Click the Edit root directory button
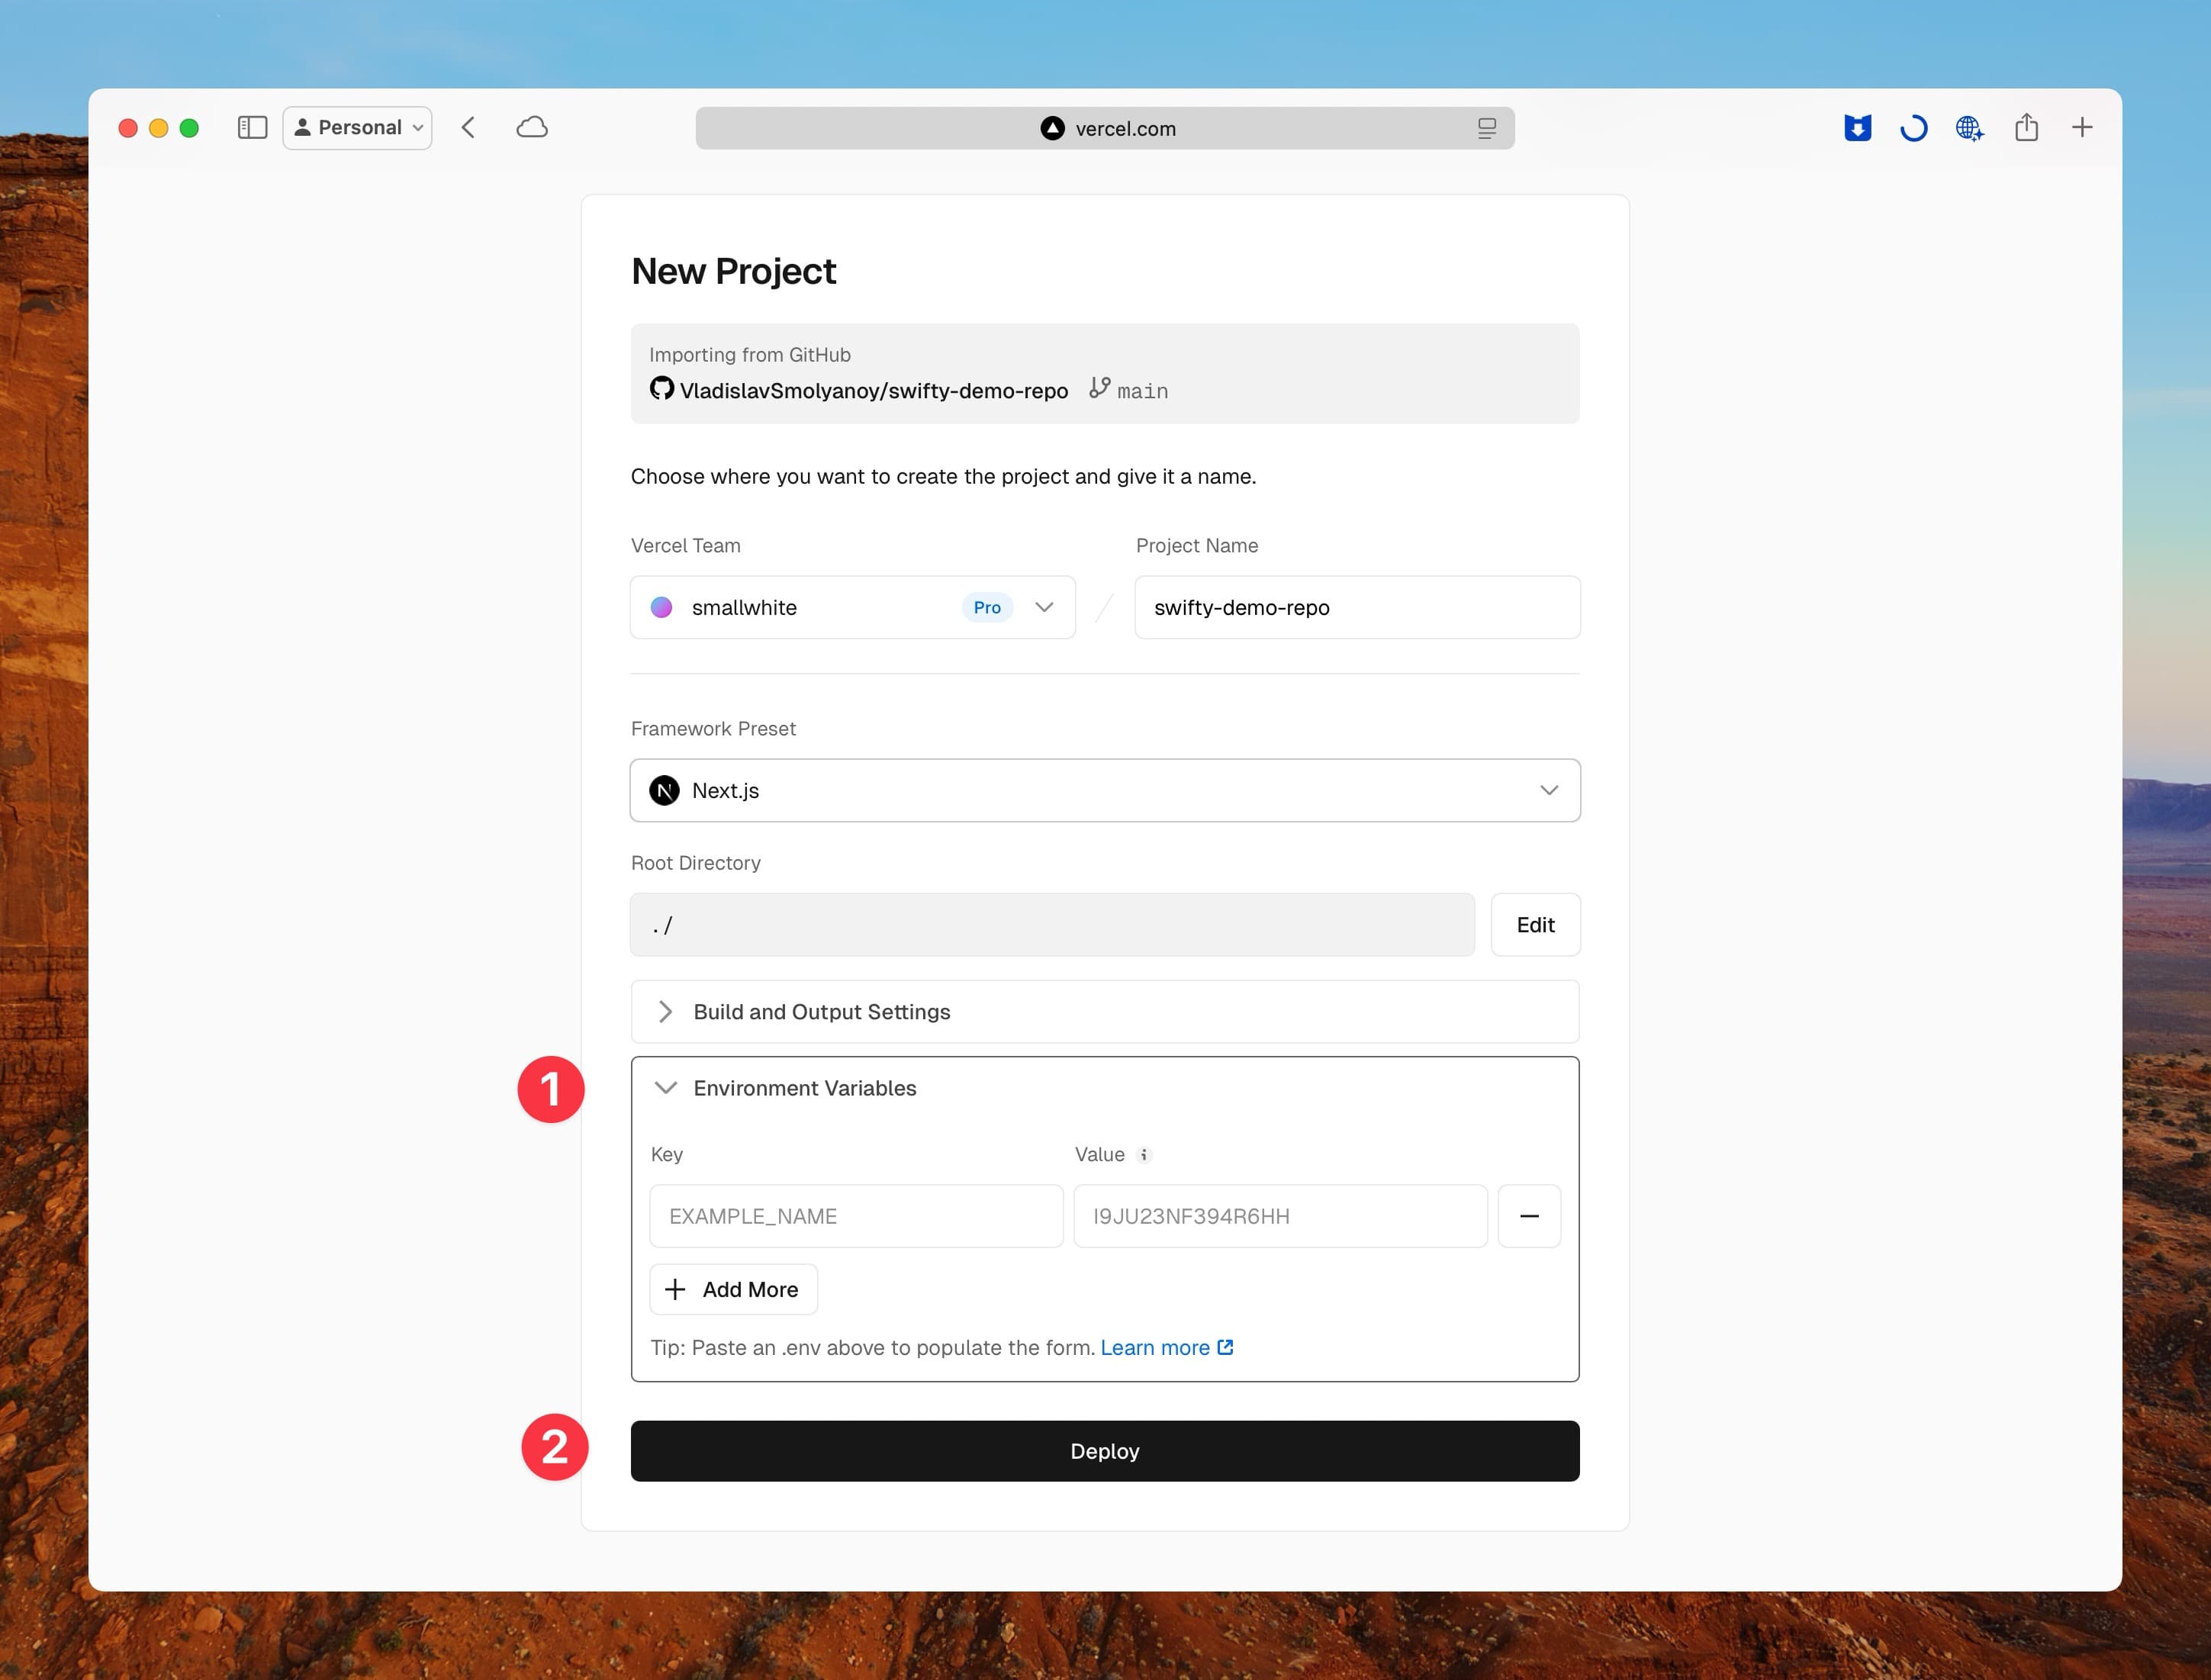Image resolution: width=2211 pixels, height=1680 pixels. click(1535, 925)
